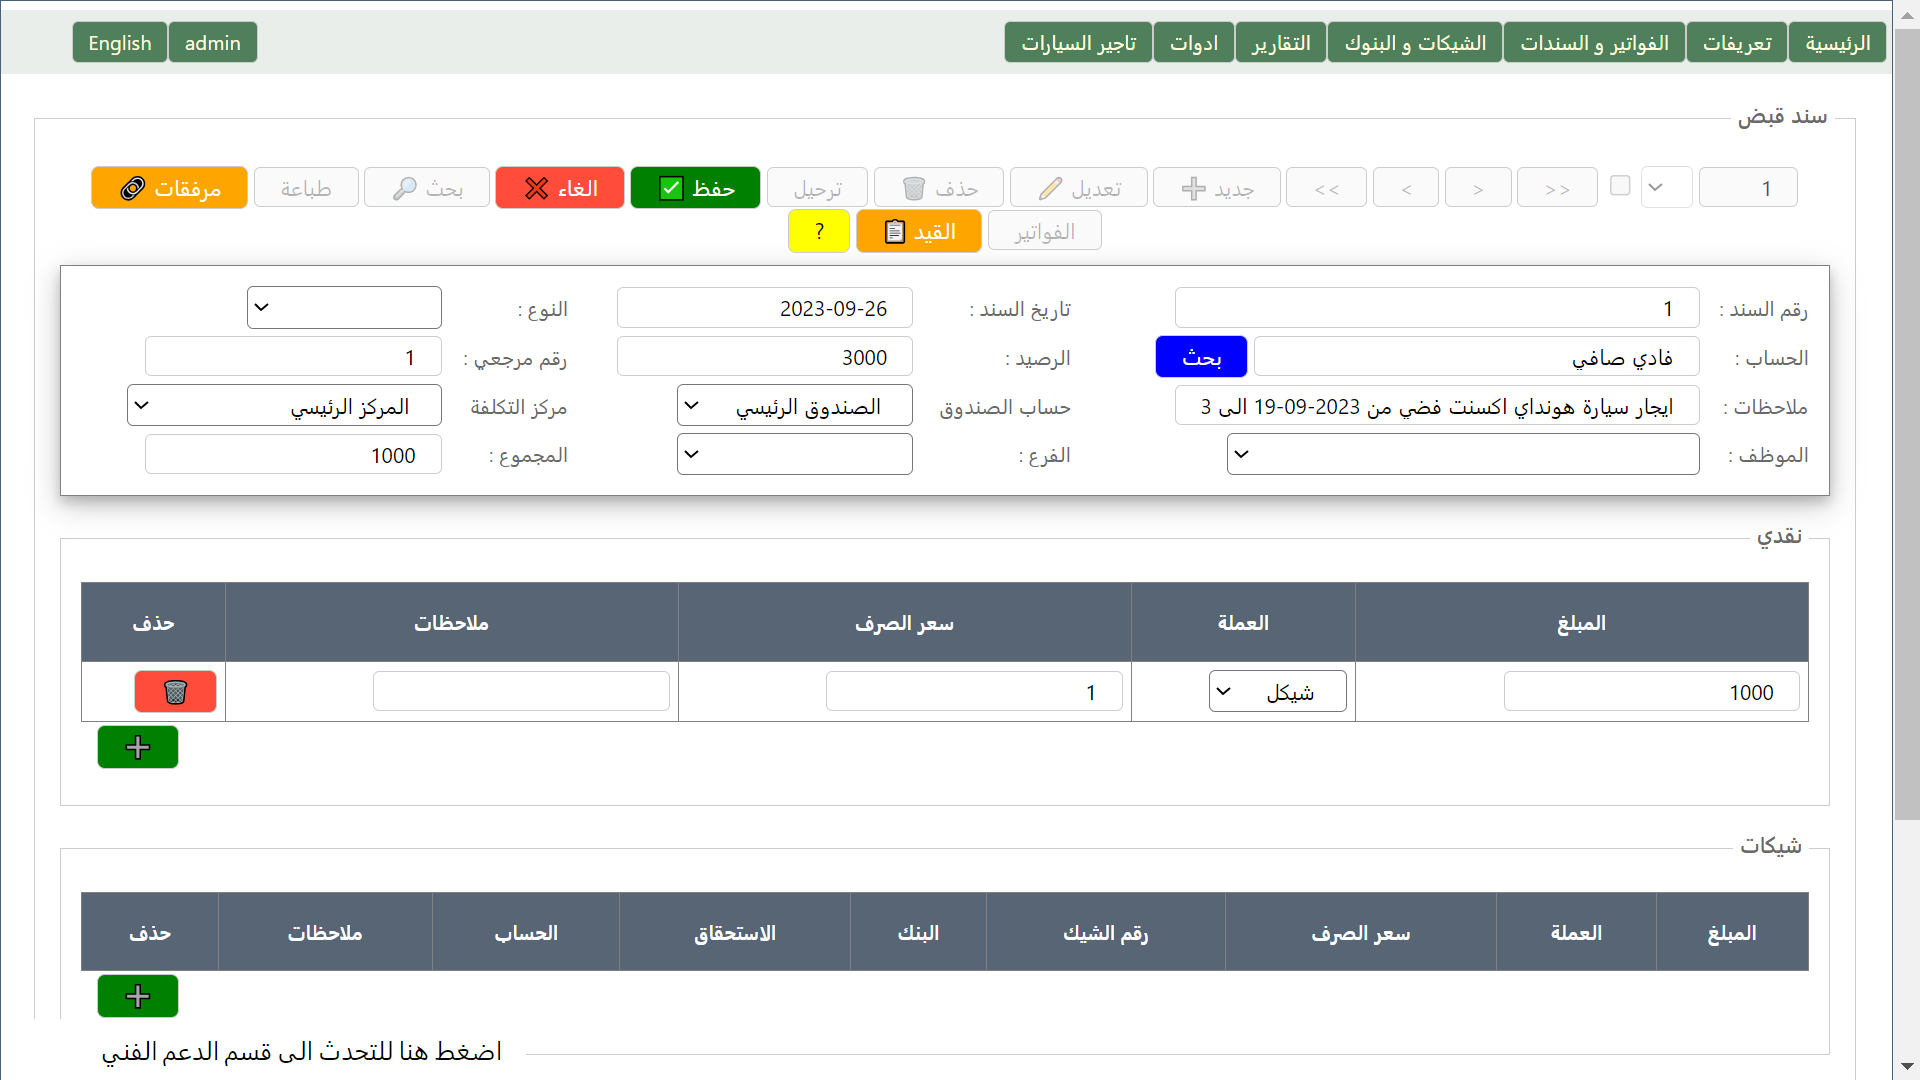Toggle the checkbox next to voucher number selector
This screenshot has width=1920, height=1080.
[1621, 186]
